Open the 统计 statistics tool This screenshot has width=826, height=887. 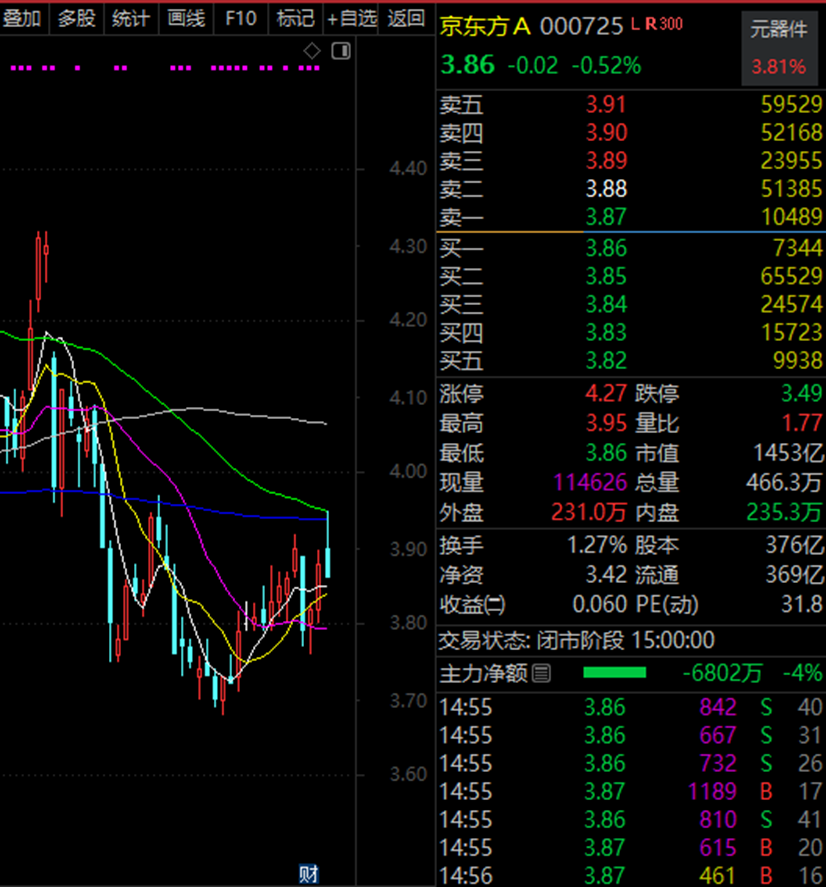pos(131,18)
